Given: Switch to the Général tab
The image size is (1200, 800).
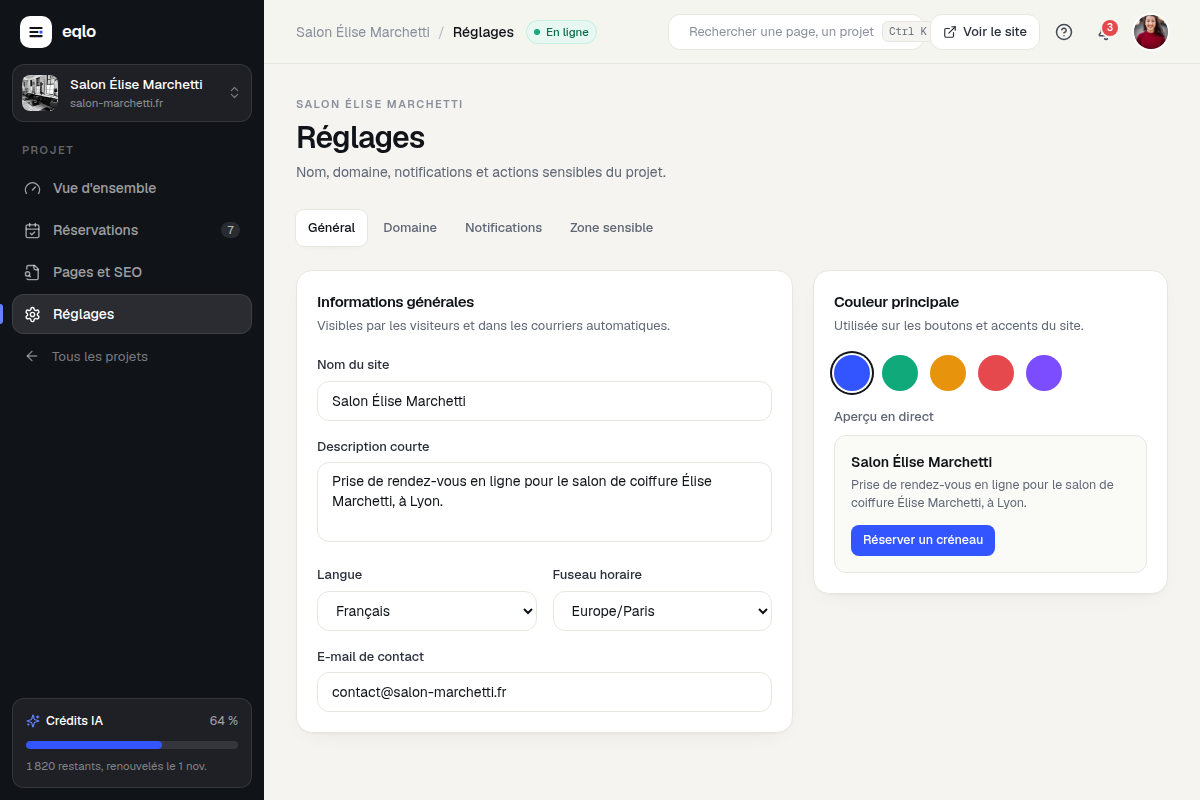Looking at the screenshot, I should pos(331,228).
